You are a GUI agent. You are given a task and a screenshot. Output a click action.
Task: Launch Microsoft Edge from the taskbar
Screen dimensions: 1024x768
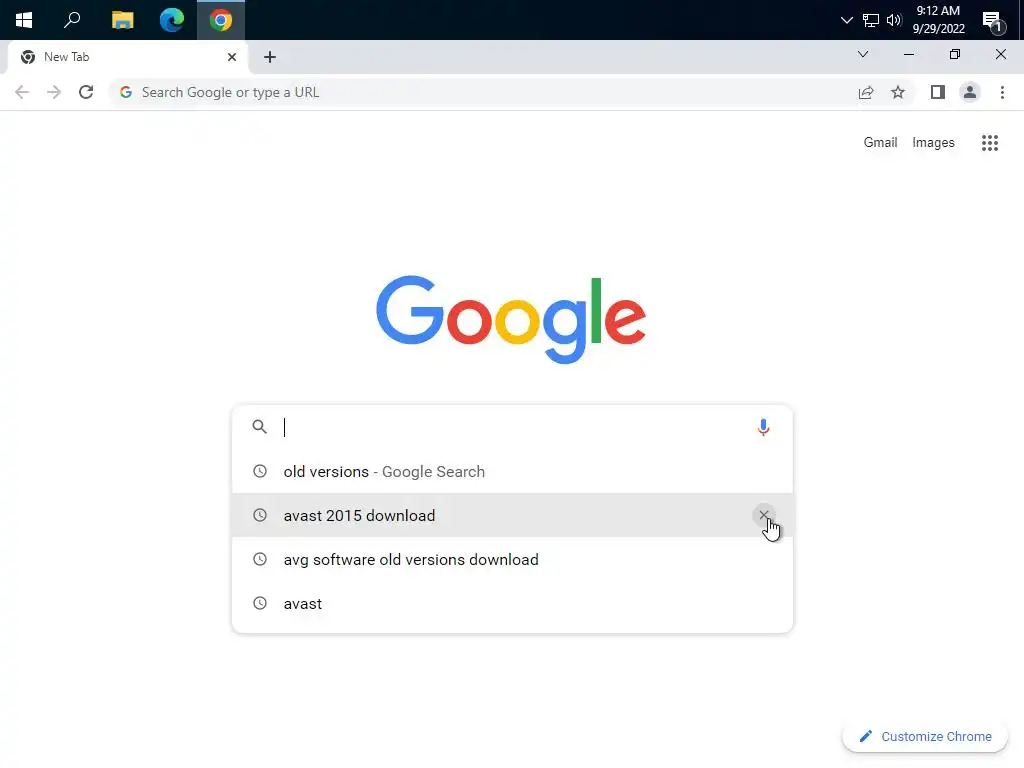point(172,20)
